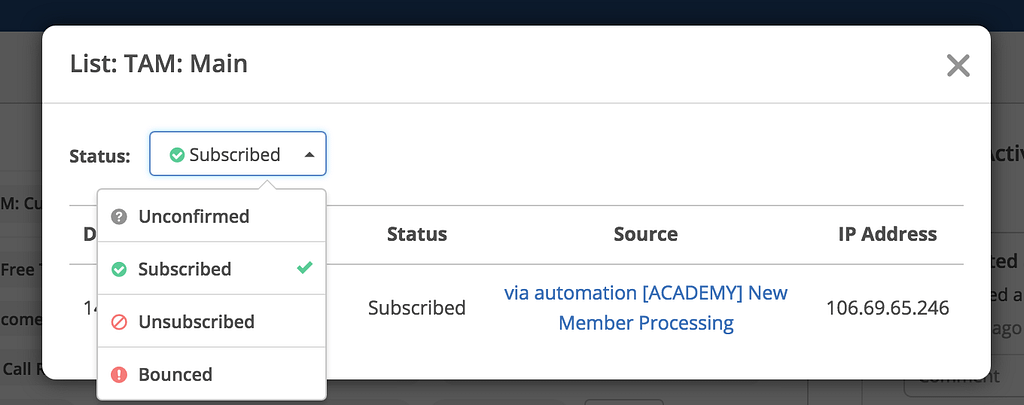
Task: Open the Status dropdown showing Subscribed
Action: tap(238, 154)
